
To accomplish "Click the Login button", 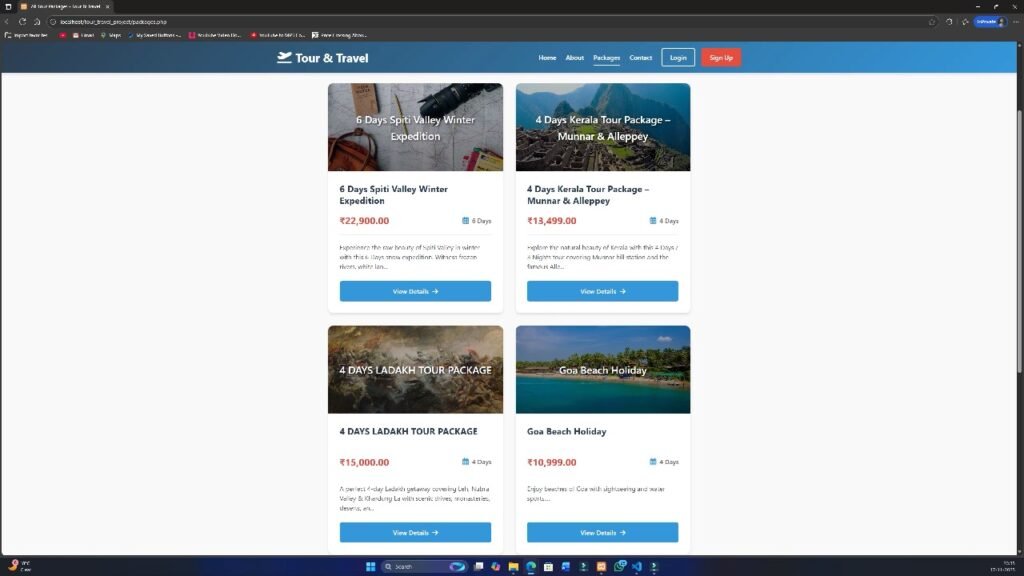I will pyautogui.click(x=678, y=57).
